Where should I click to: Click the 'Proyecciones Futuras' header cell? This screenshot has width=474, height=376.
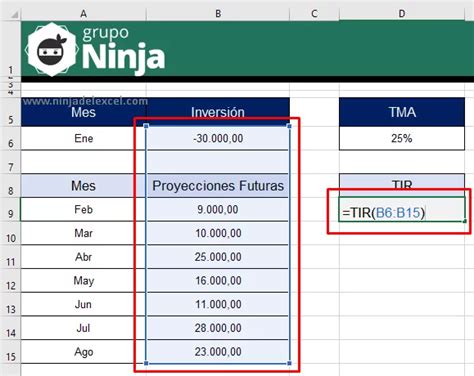218,186
